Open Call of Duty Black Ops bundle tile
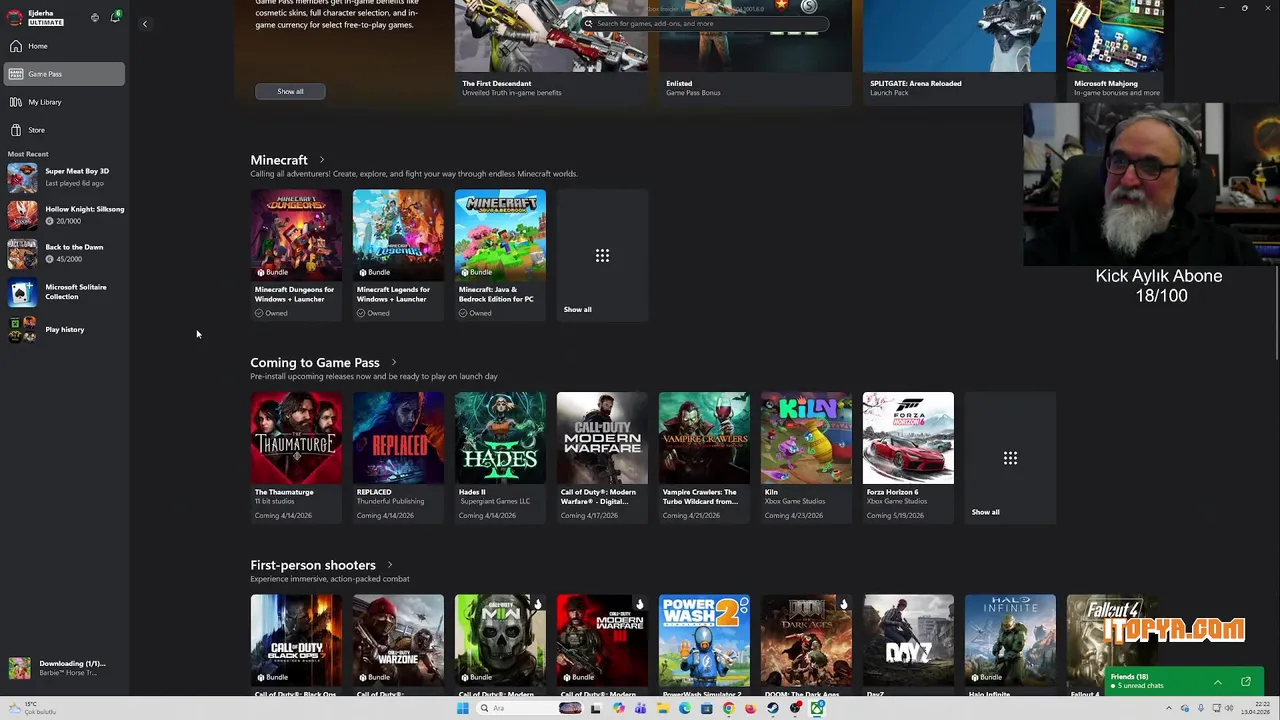 coord(296,645)
